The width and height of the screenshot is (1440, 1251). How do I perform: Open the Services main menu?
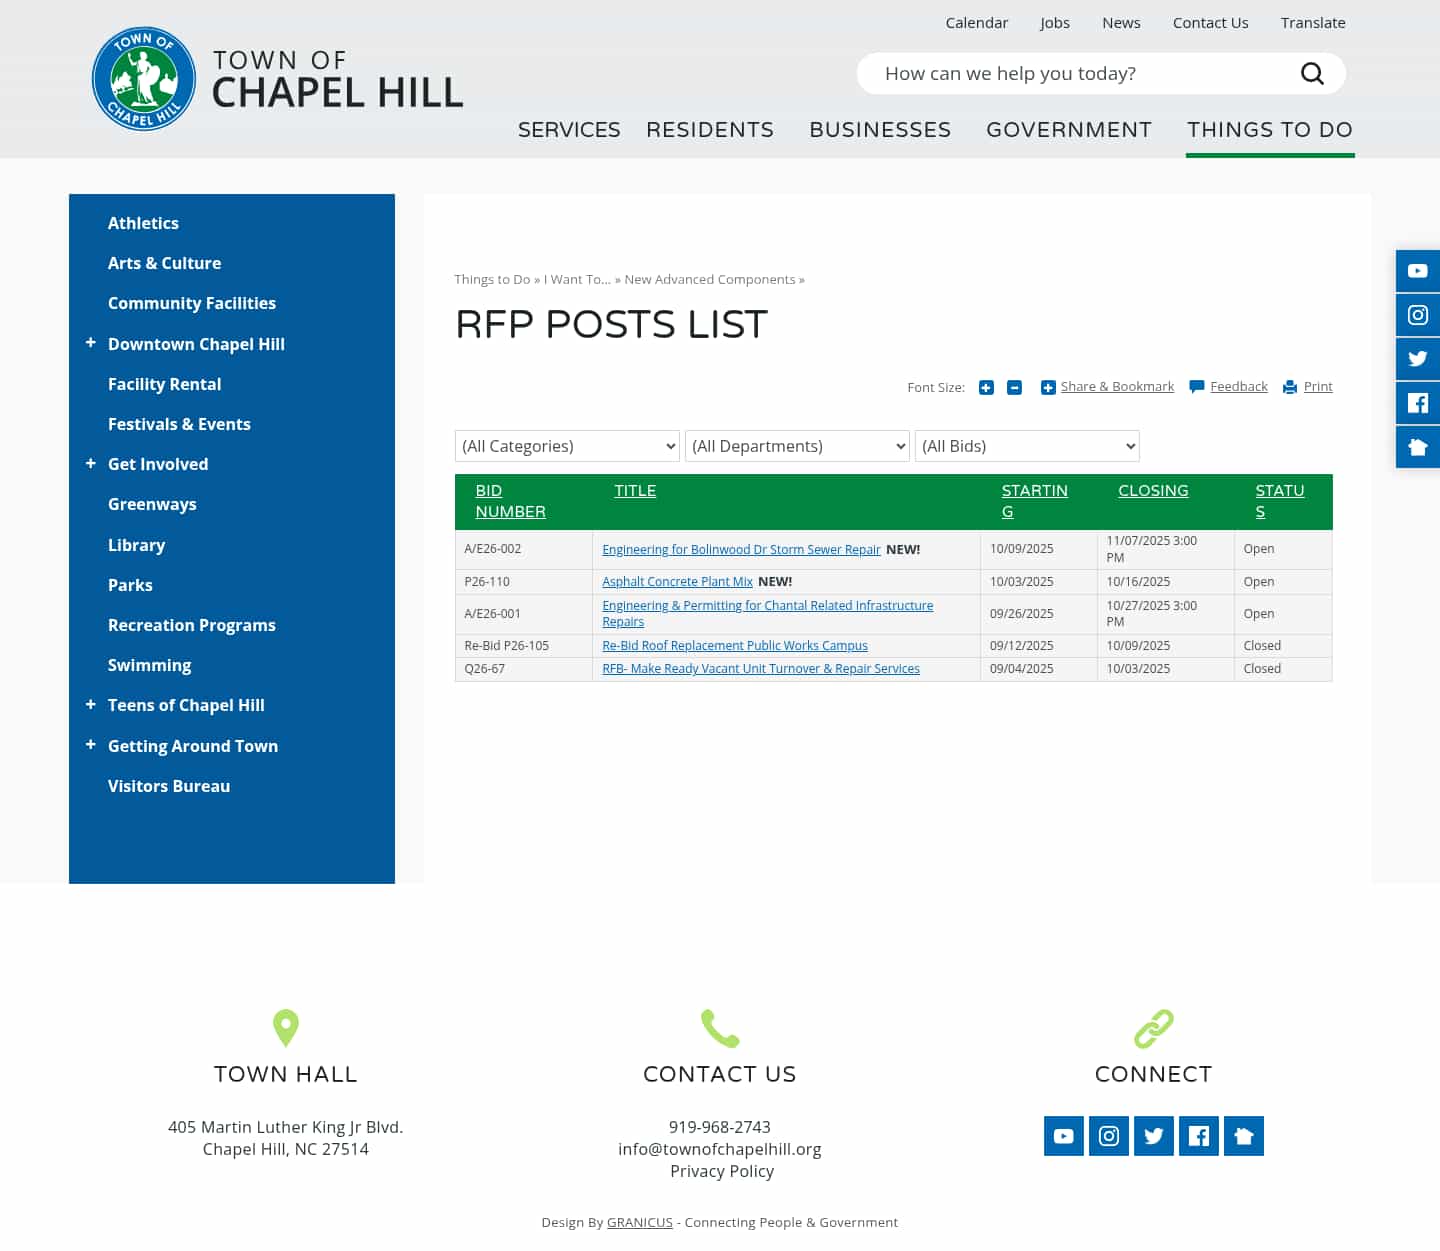(x=569, y=130)
